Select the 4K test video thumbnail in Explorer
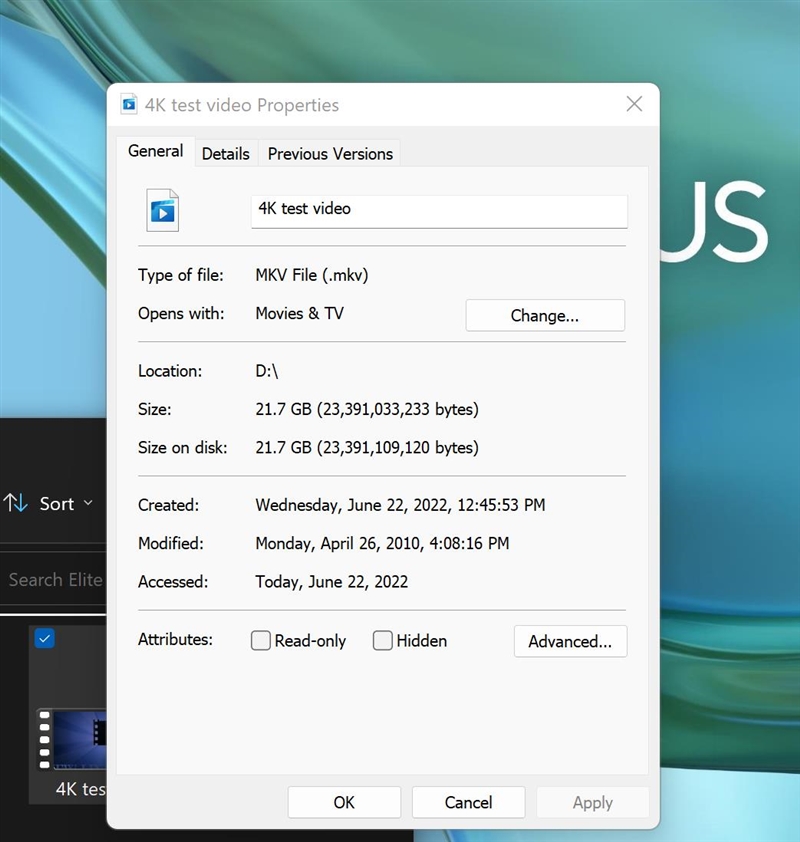 point(72,740)
